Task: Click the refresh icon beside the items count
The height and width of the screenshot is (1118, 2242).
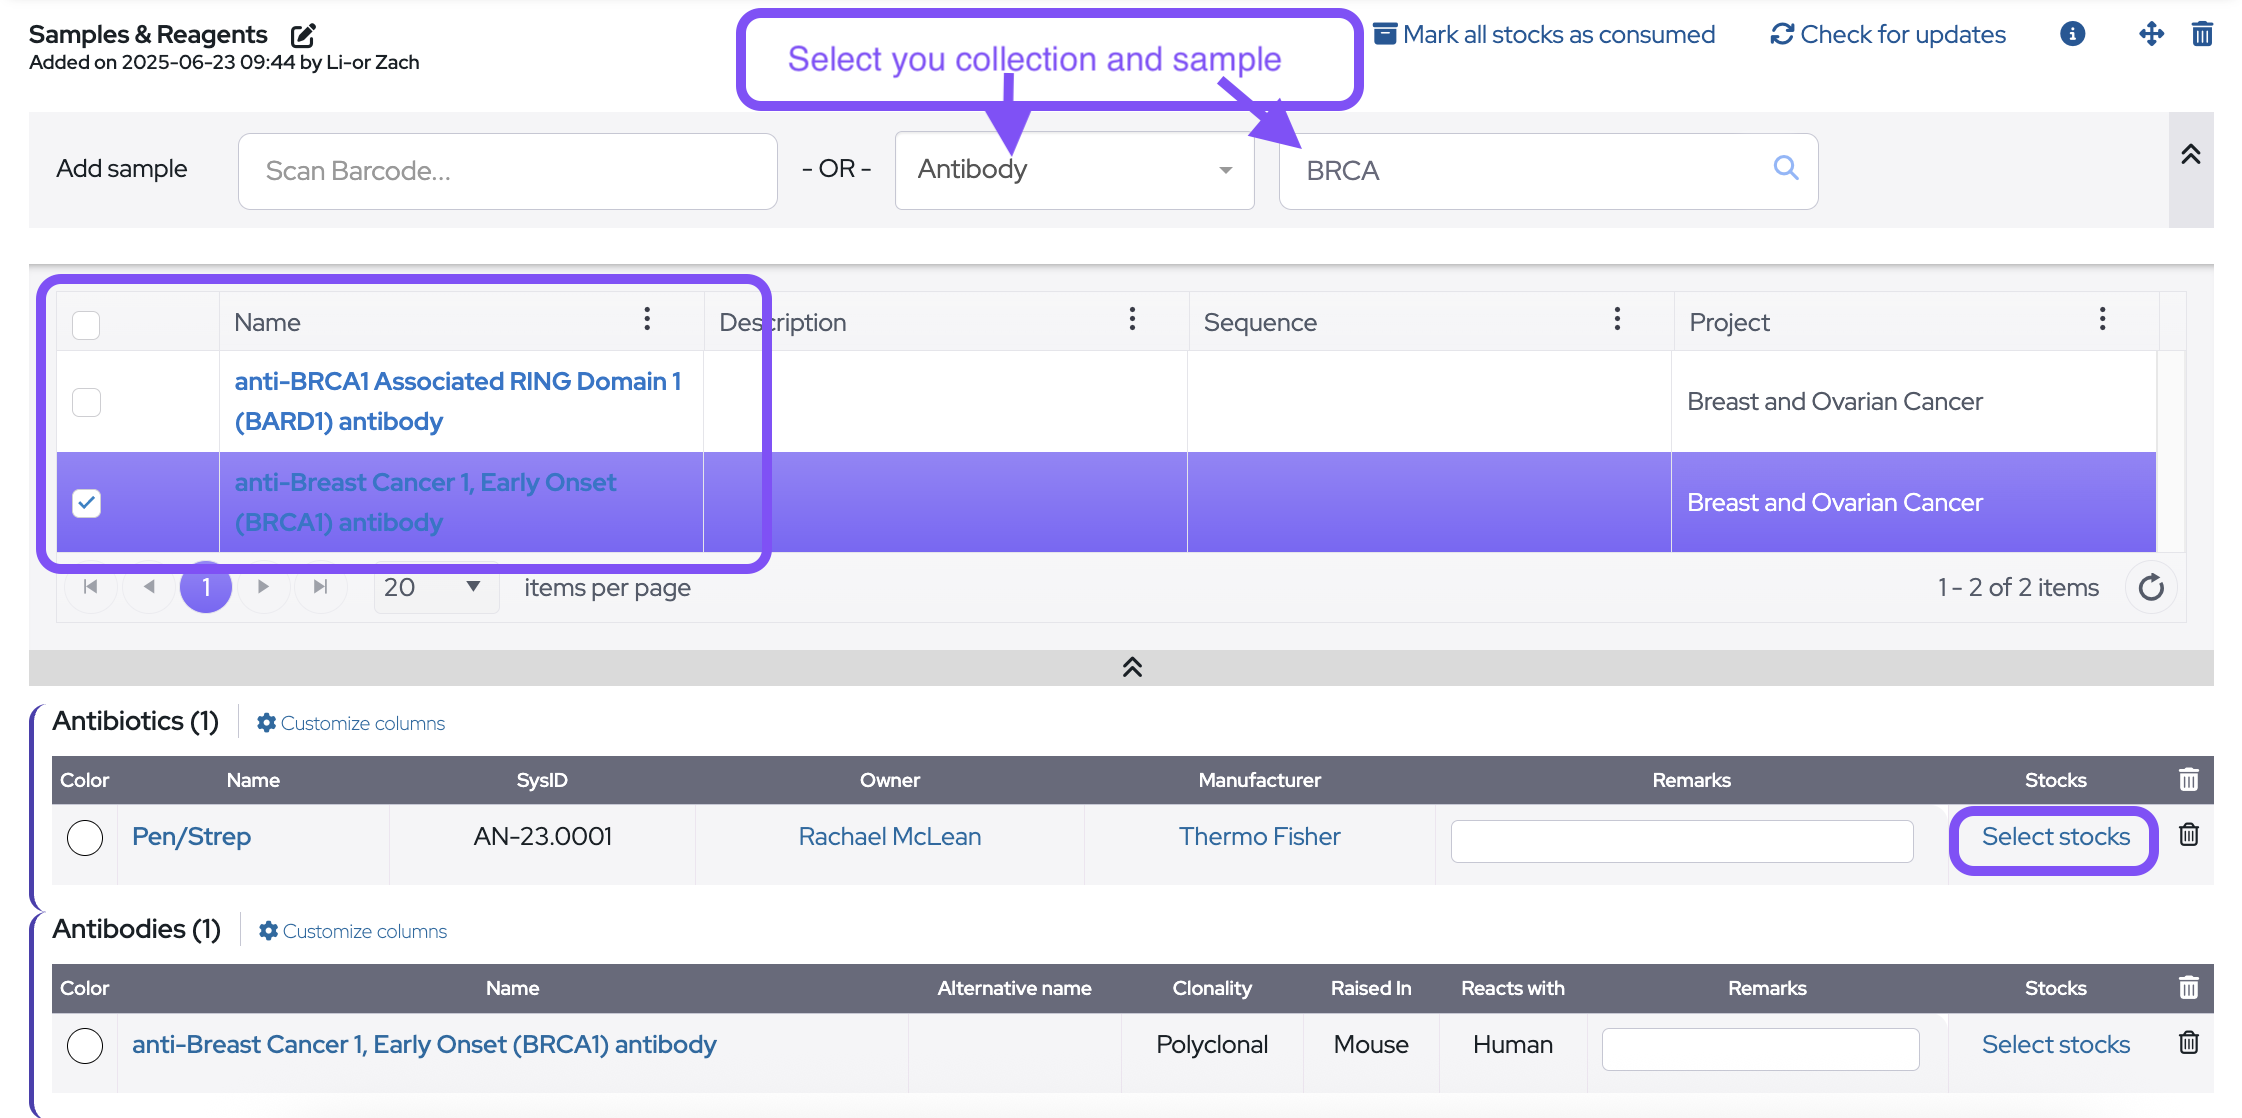Action: click(2151, 587)
